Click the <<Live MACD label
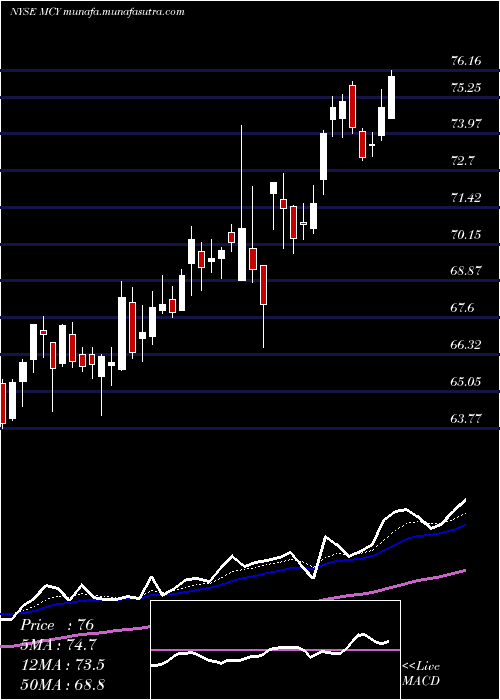The image size is (500, 700). click(x=421, y=674)
